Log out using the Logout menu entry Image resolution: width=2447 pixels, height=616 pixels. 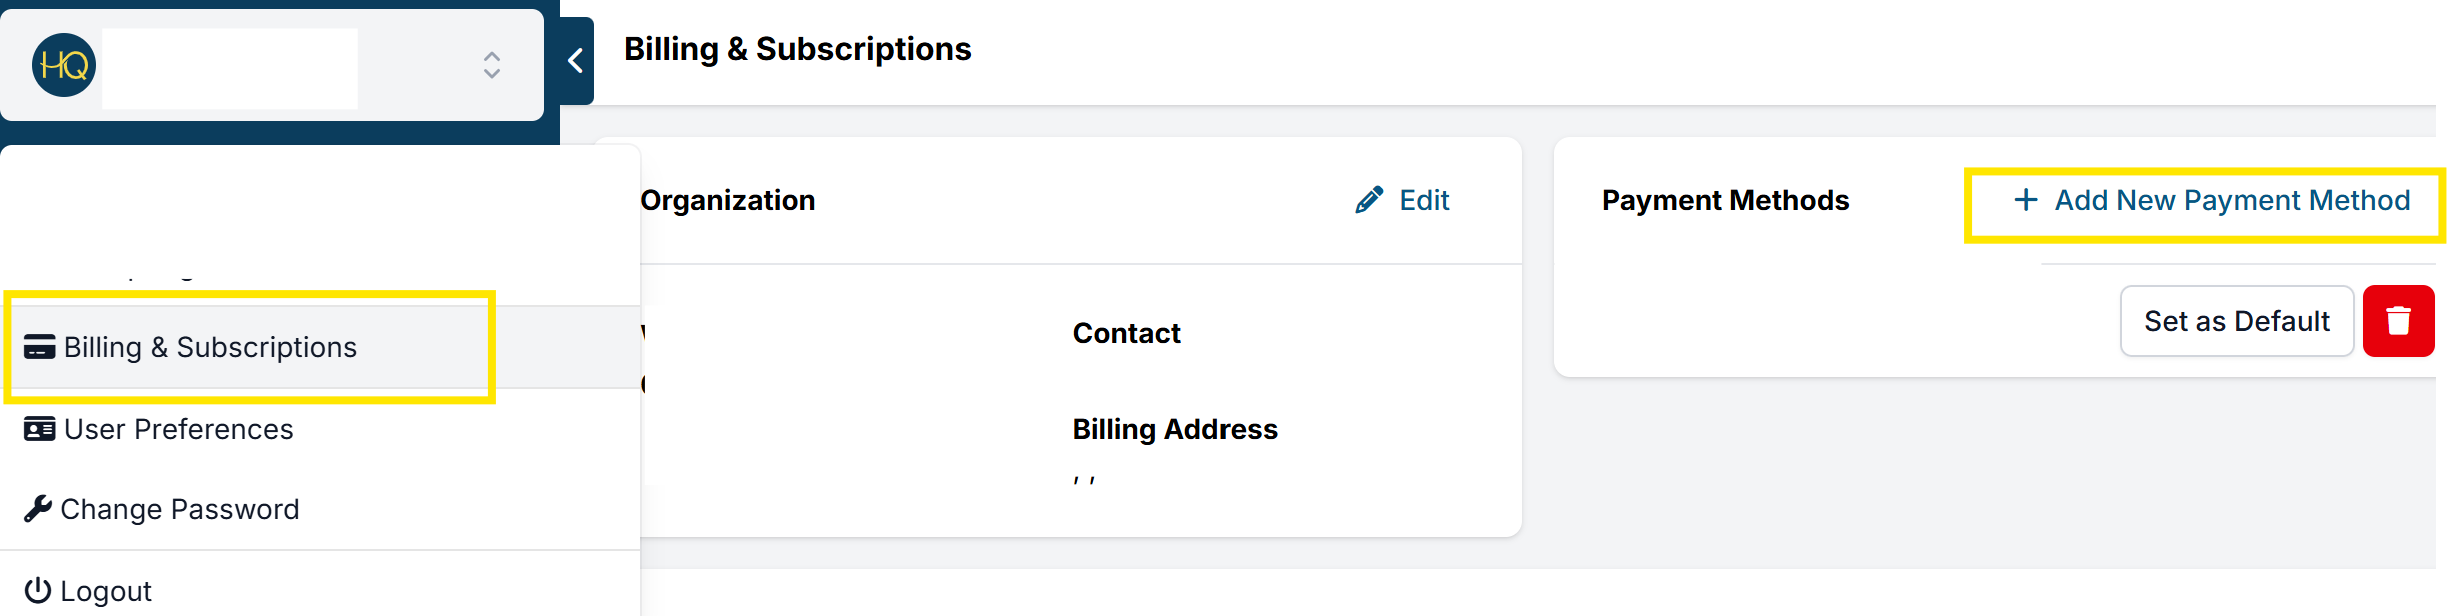[106, 591]
